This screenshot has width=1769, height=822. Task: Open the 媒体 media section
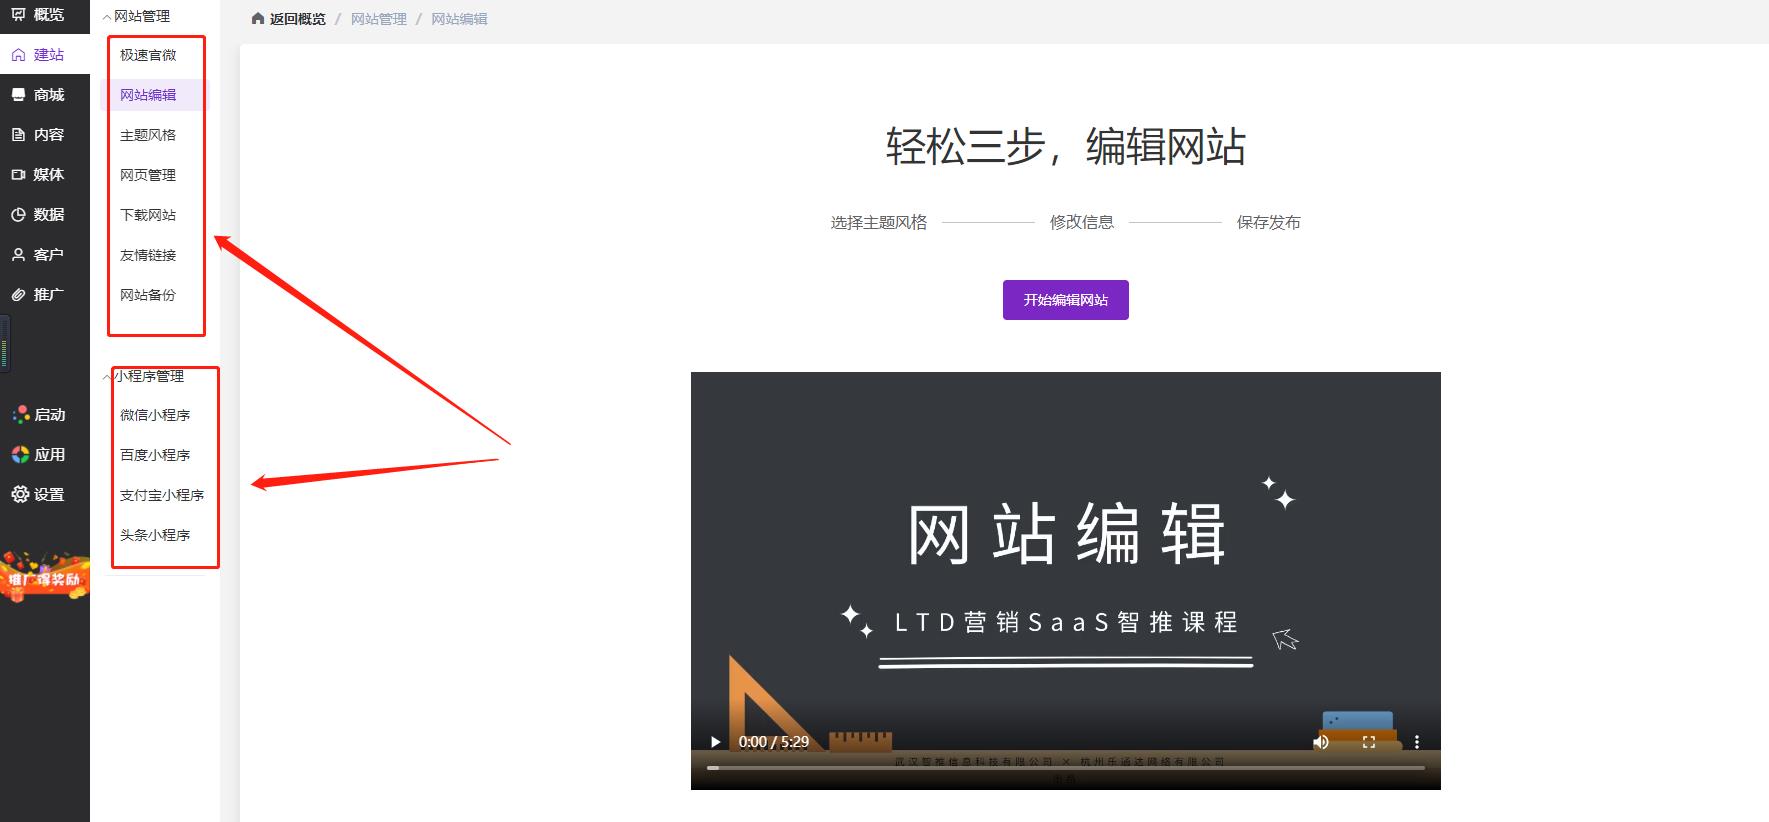point(38,175)
